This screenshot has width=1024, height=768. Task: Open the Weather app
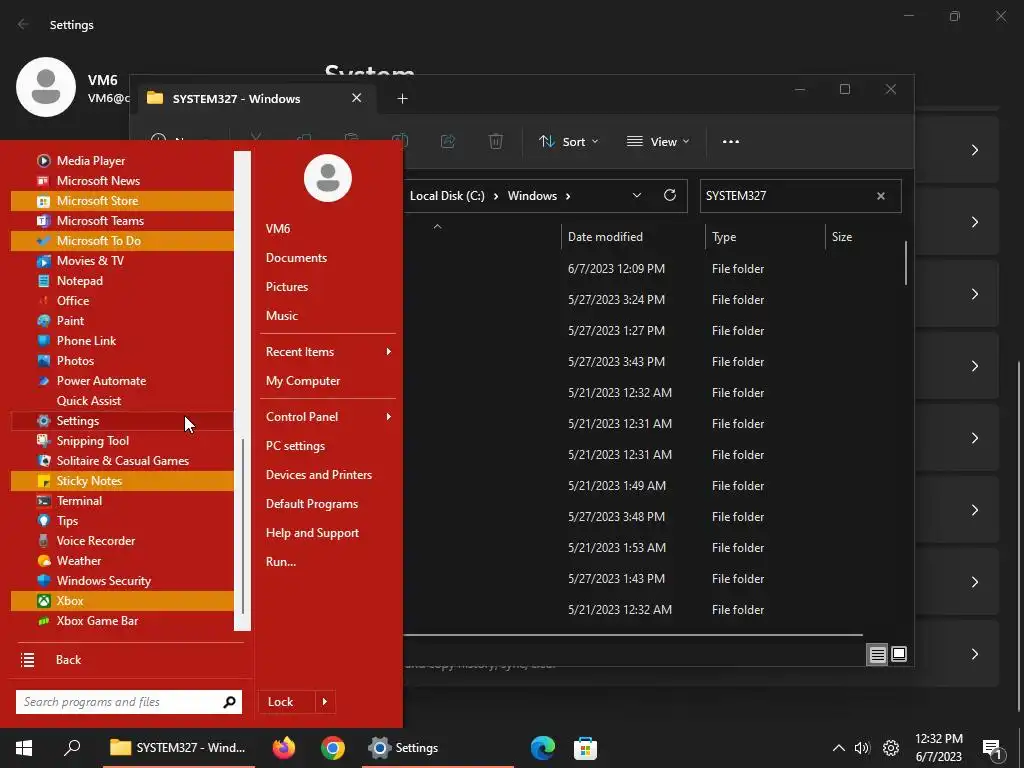pyautogui.click(x=122, y=561)
